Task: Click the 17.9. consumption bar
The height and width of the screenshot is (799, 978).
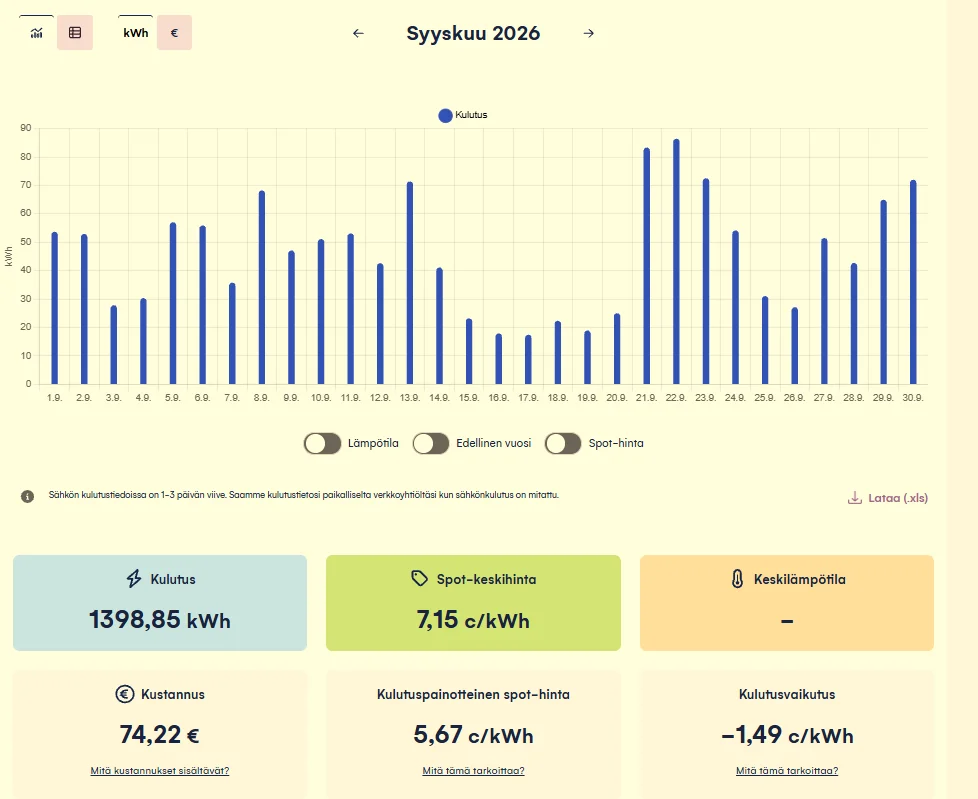Action: click(528, 360)
